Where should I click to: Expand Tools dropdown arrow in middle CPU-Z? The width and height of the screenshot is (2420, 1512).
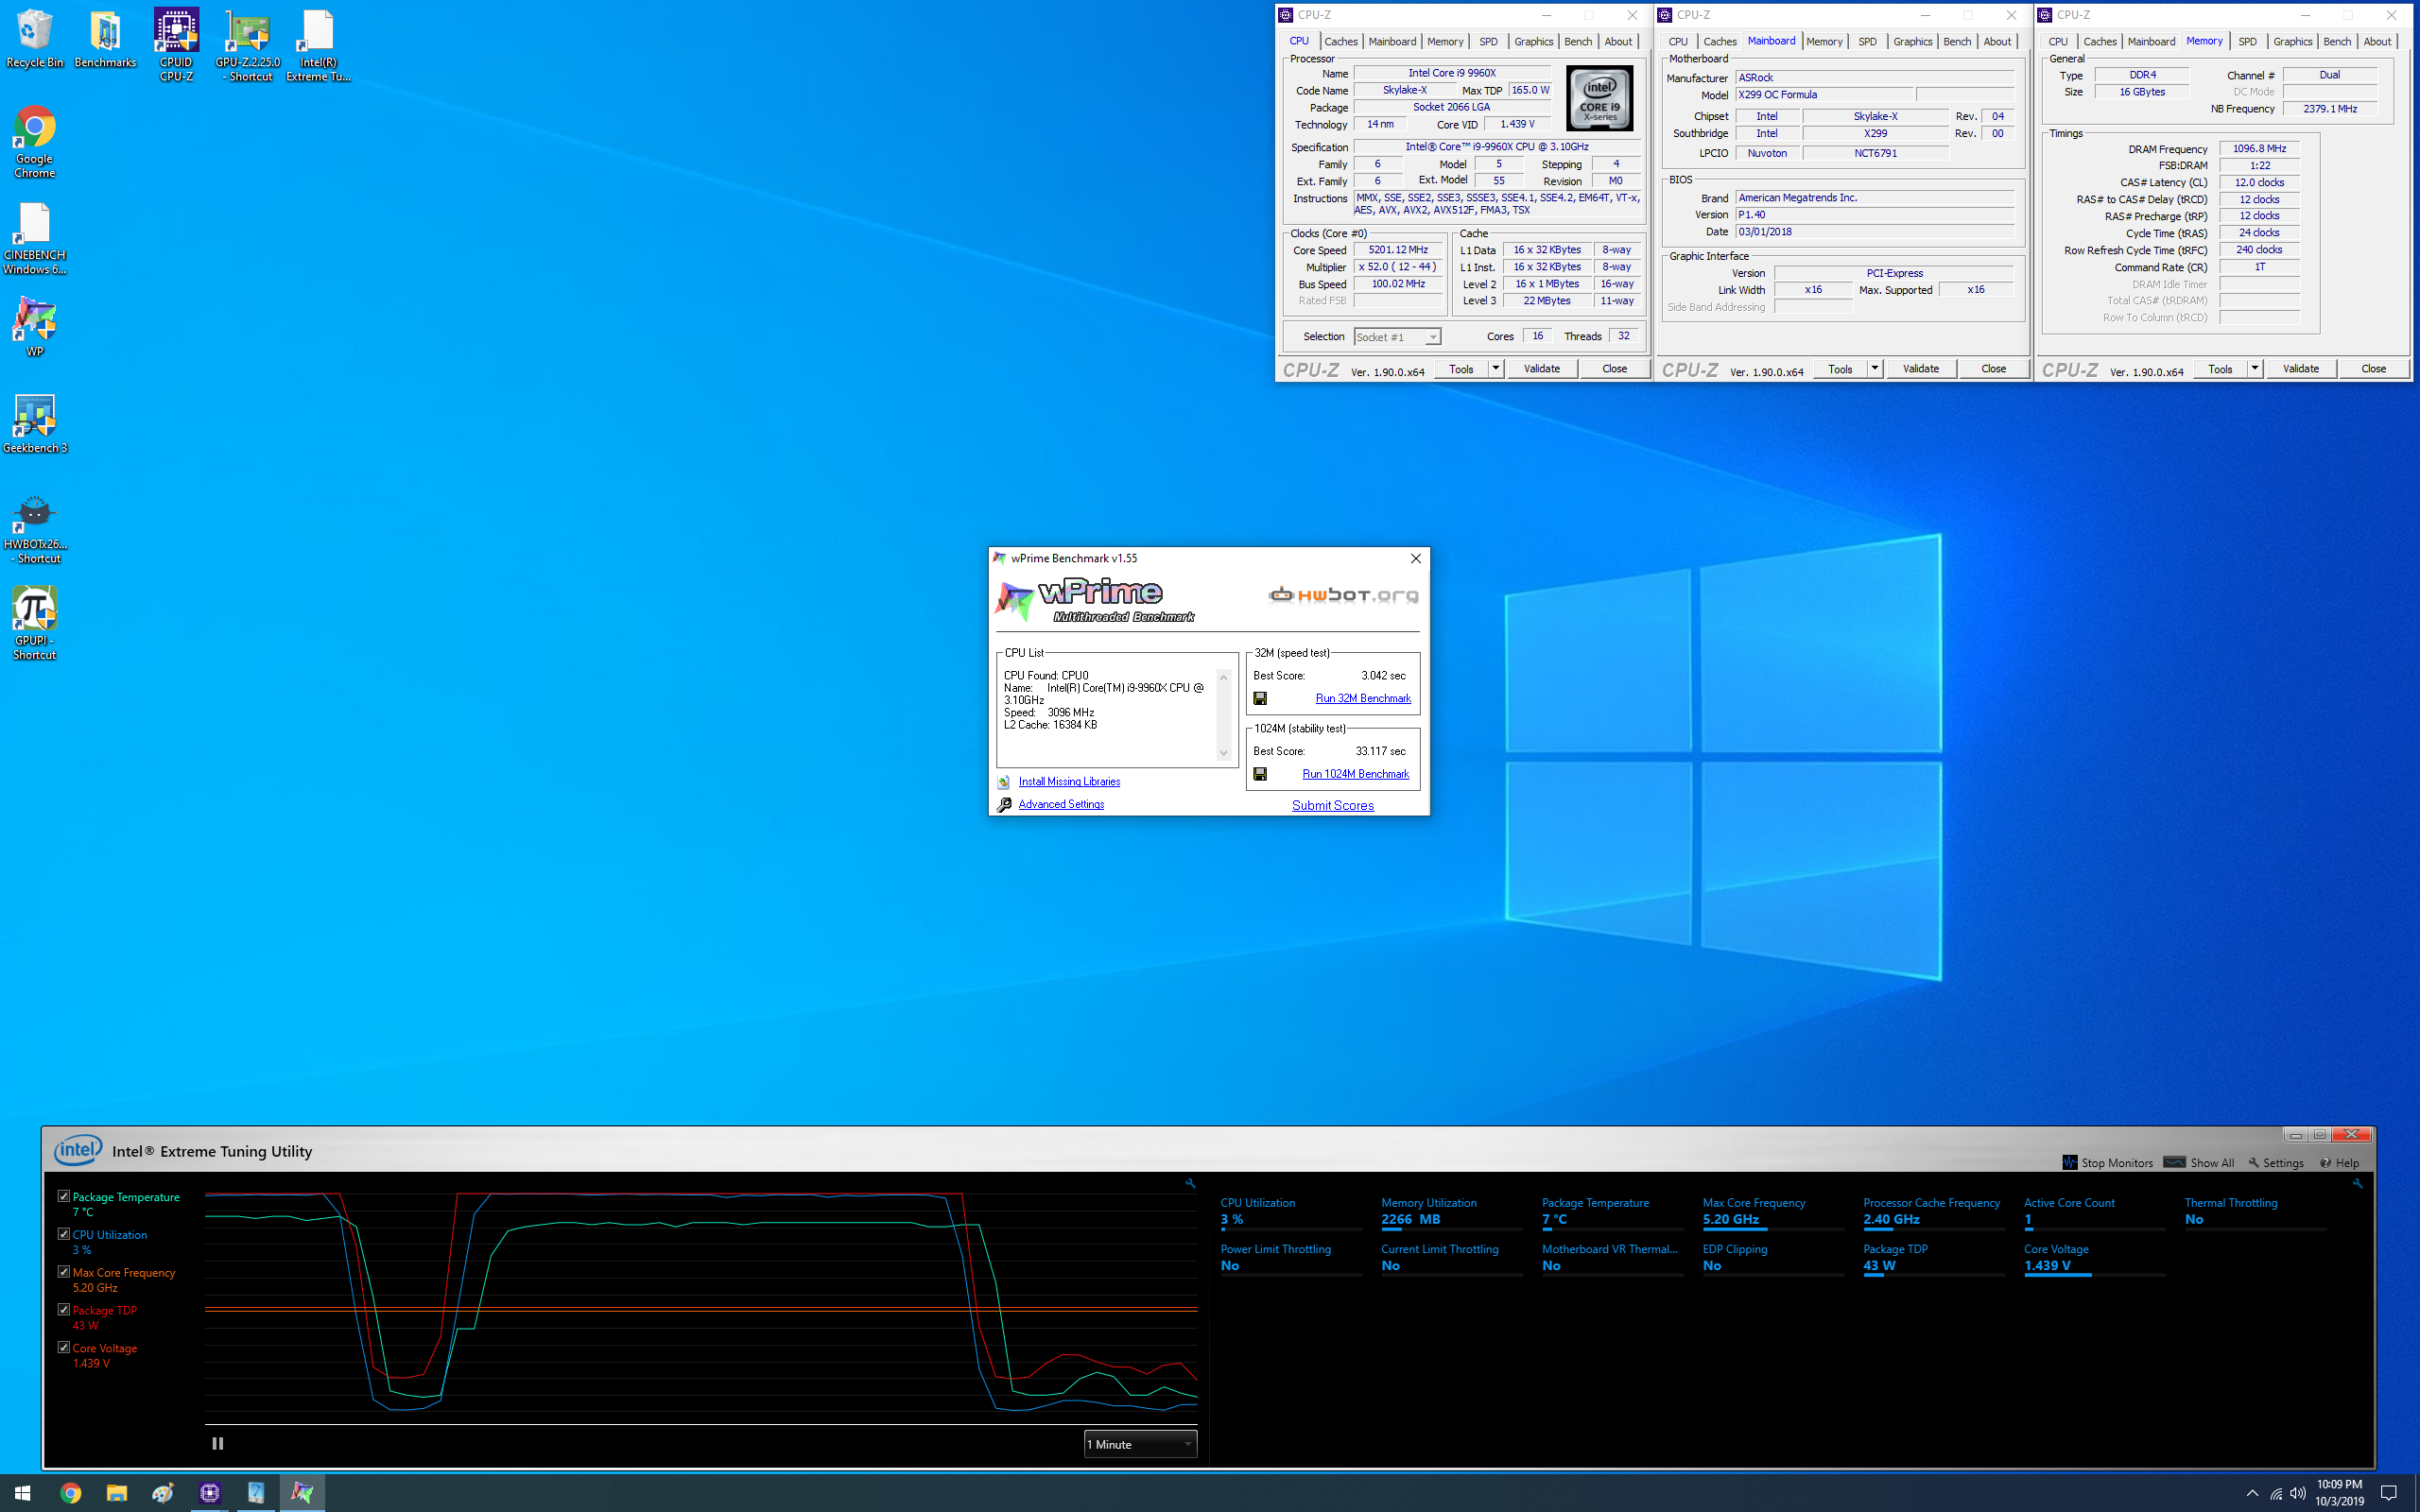(1875, 369)
